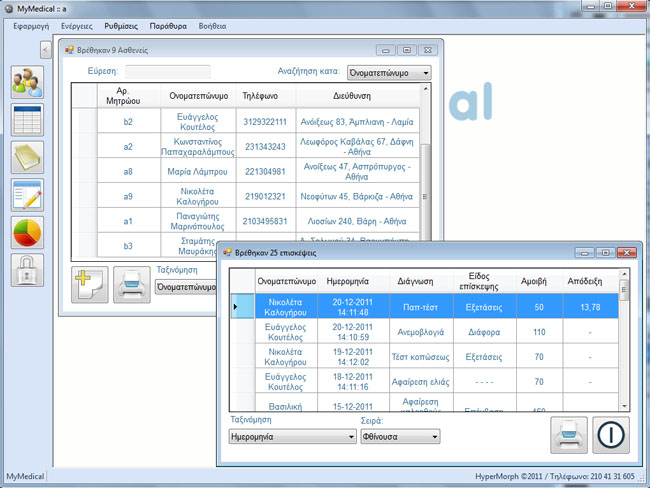Open the patients list sidebar icon
The height and width of the screenshot is (488, 650).
[27, 82]
